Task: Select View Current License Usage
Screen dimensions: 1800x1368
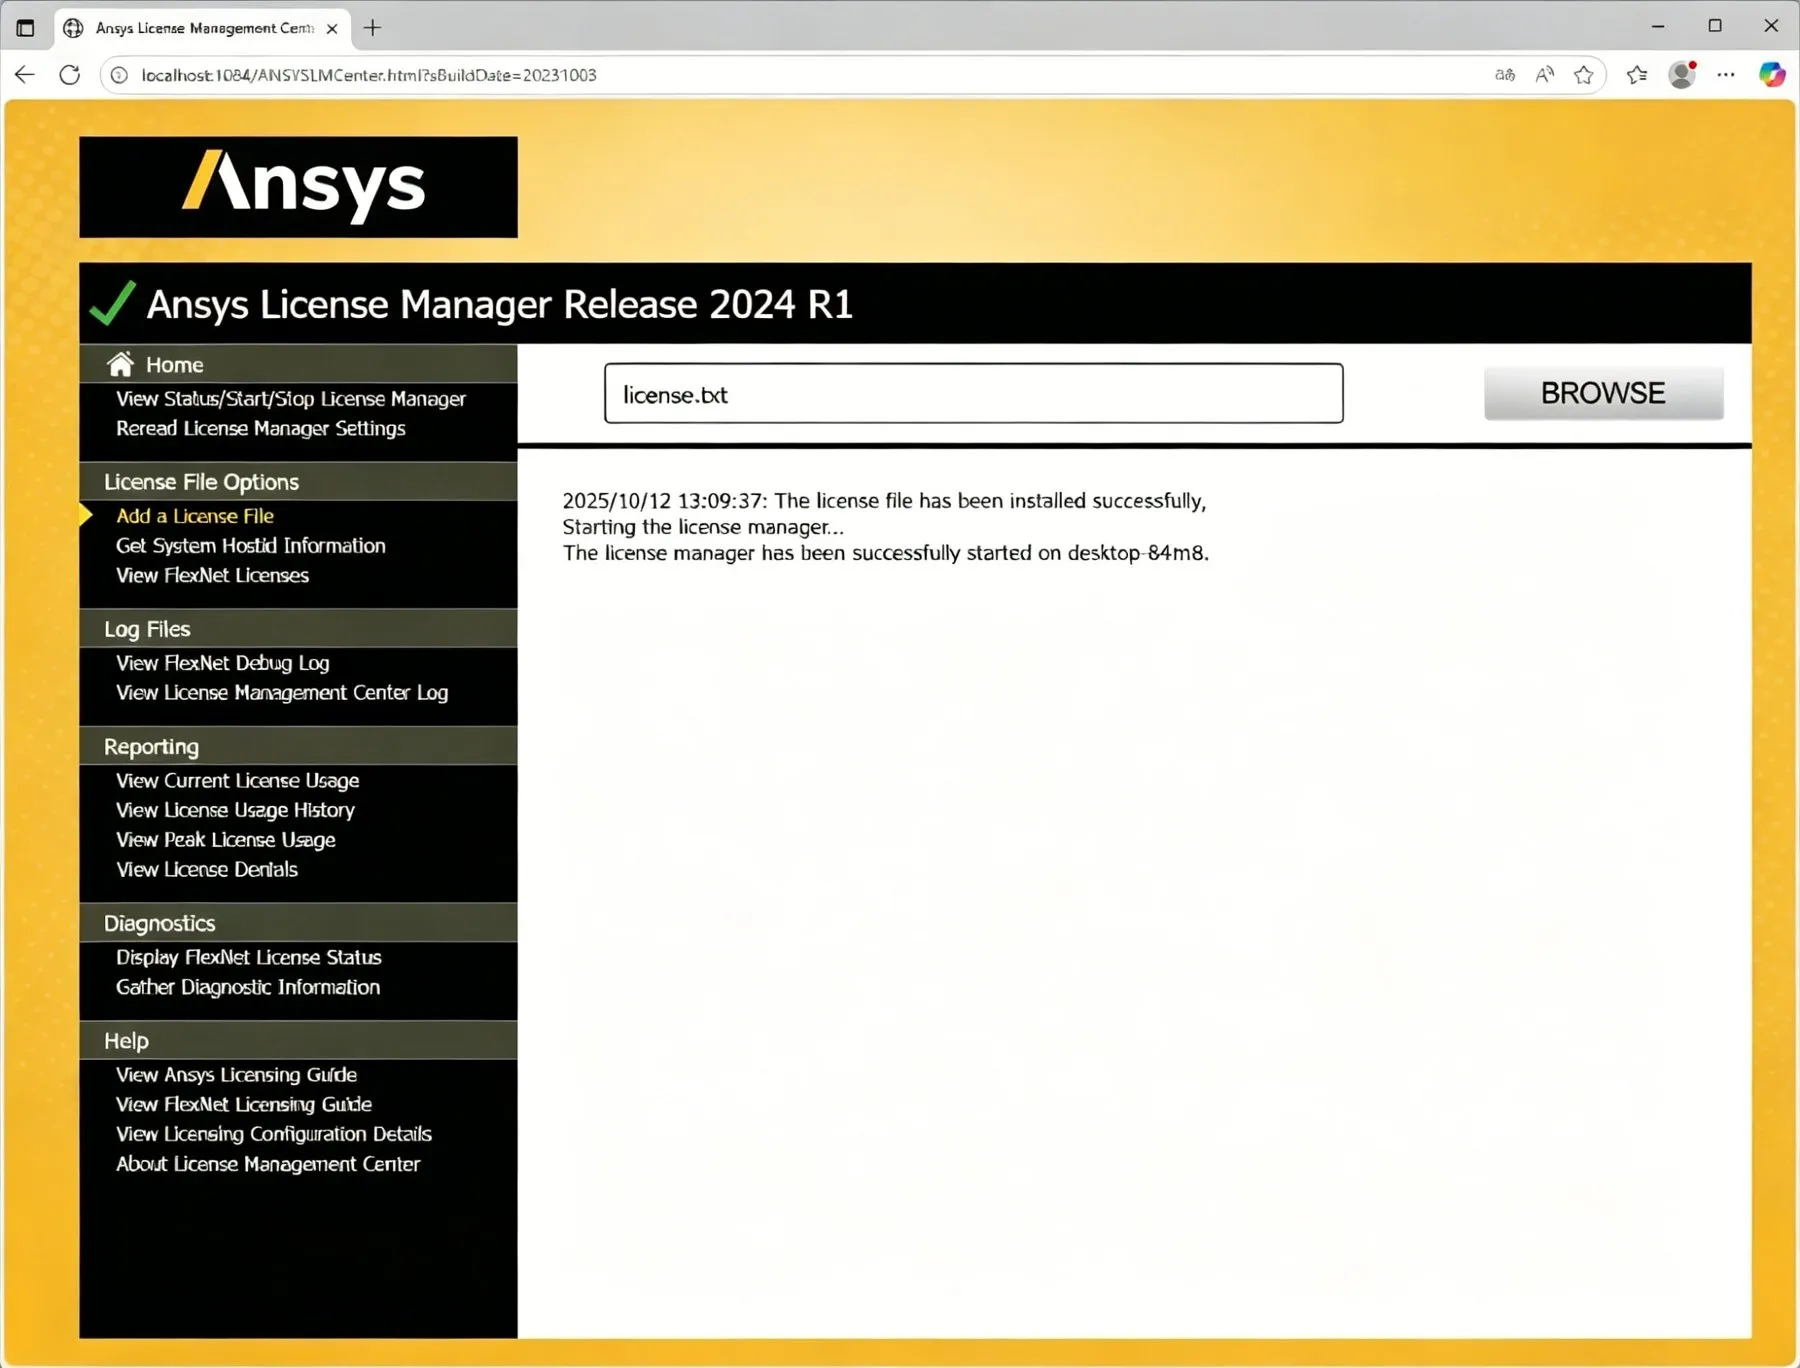Action: pyautogui.click(x=238, y=781)
